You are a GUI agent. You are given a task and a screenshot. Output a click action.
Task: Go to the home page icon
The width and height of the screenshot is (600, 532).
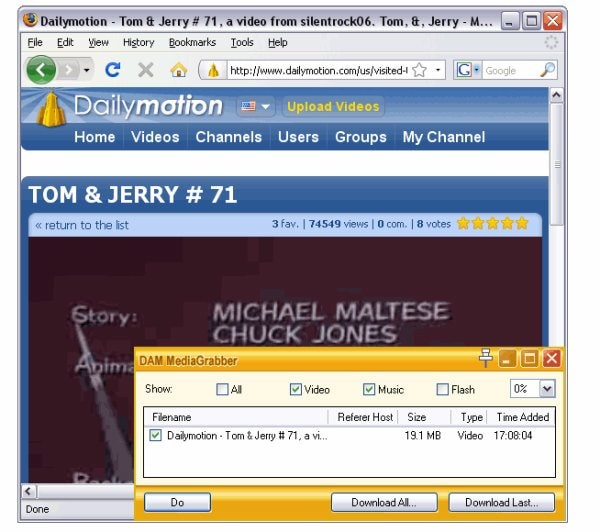point(179,70)
